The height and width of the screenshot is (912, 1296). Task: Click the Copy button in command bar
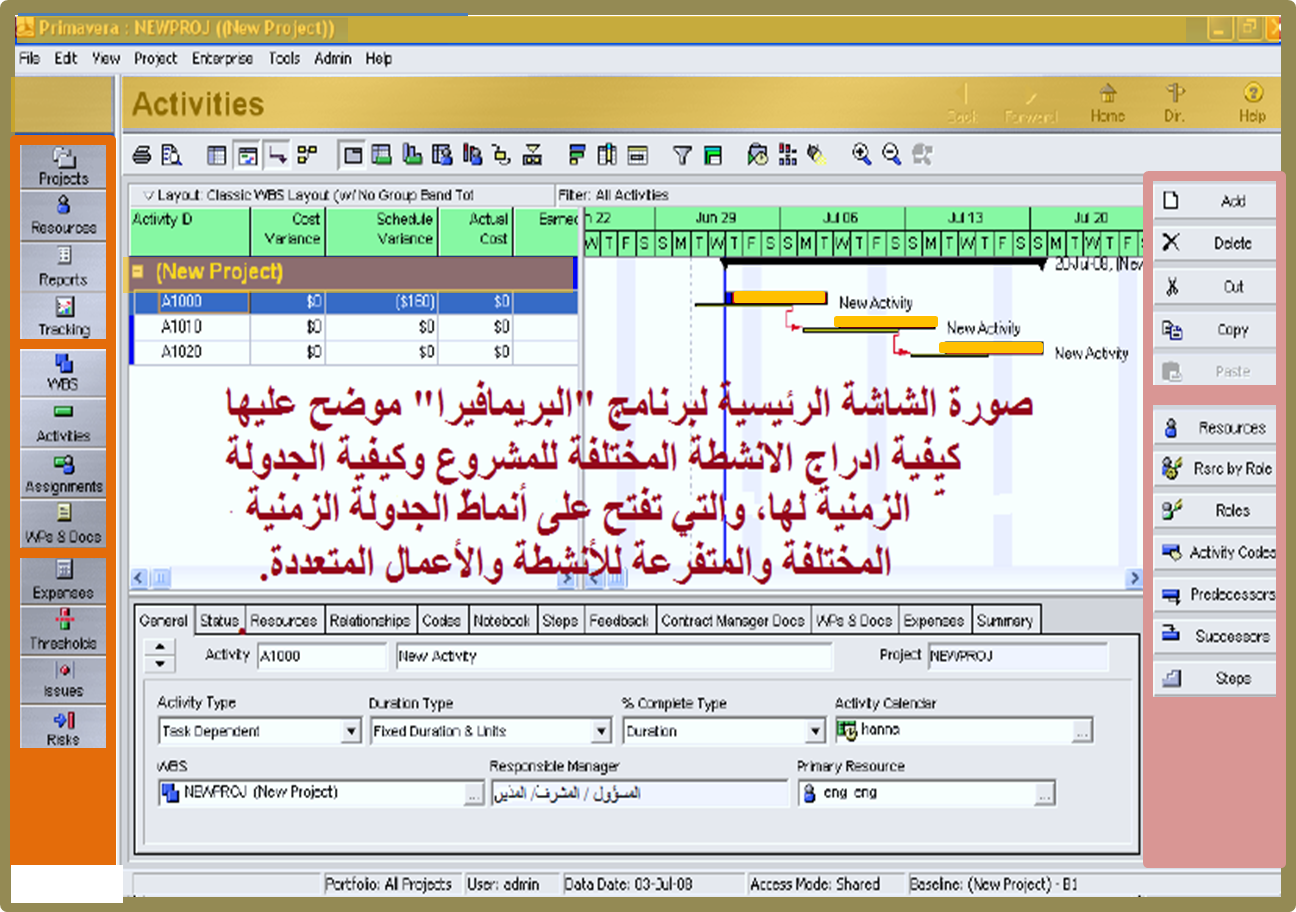(x=1215, y=330)
